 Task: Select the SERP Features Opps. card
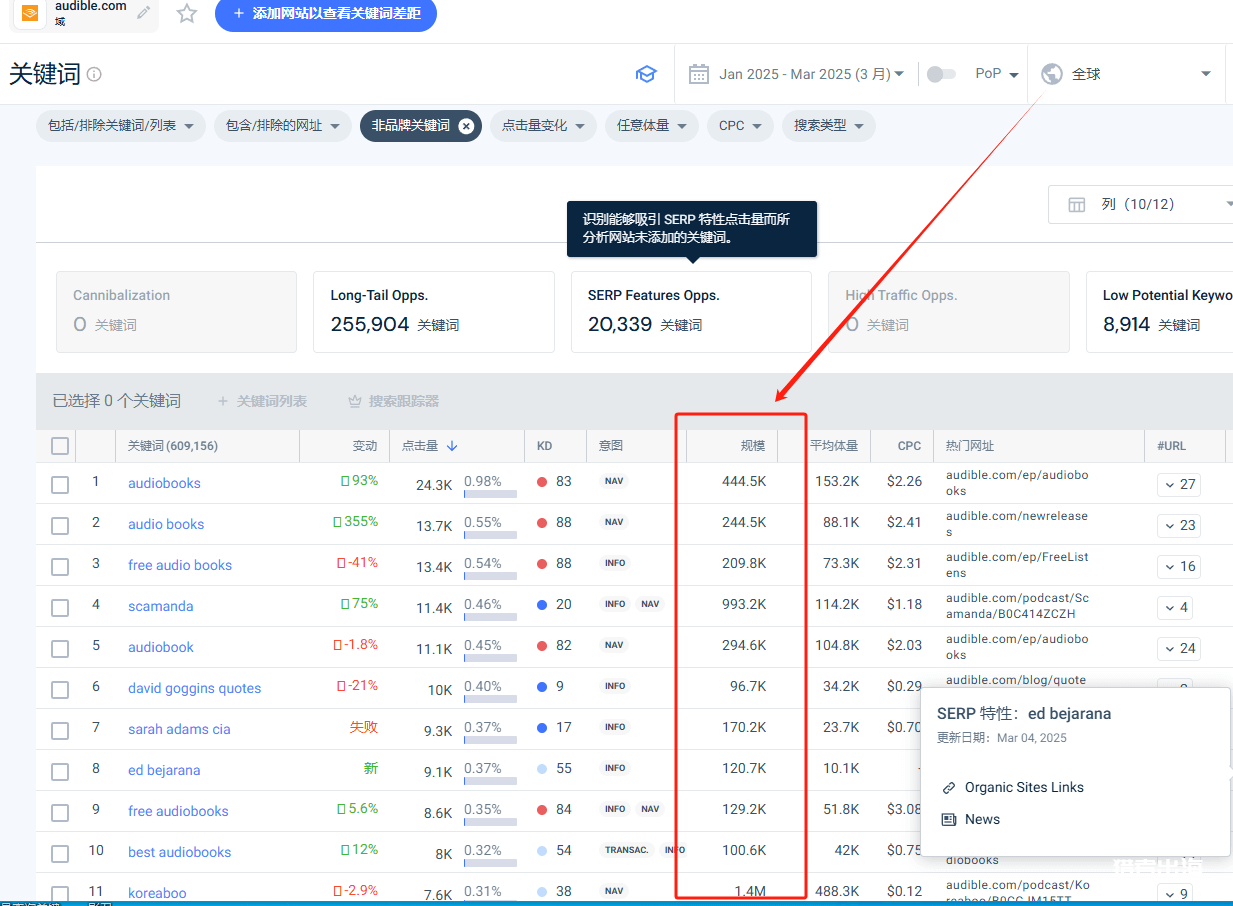point(691,312)
